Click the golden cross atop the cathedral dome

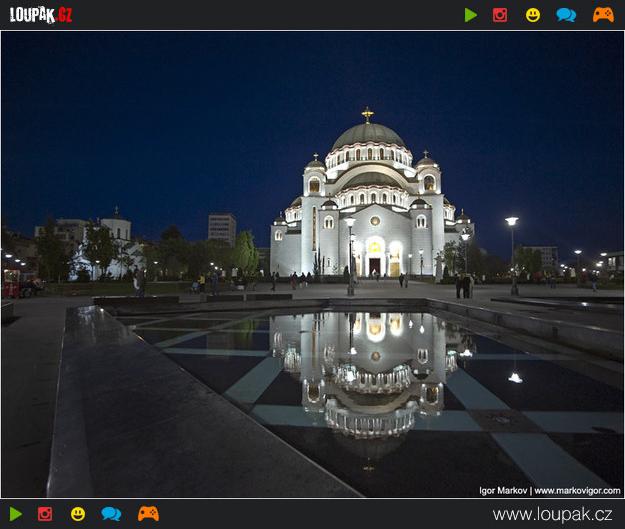(367, 114)
